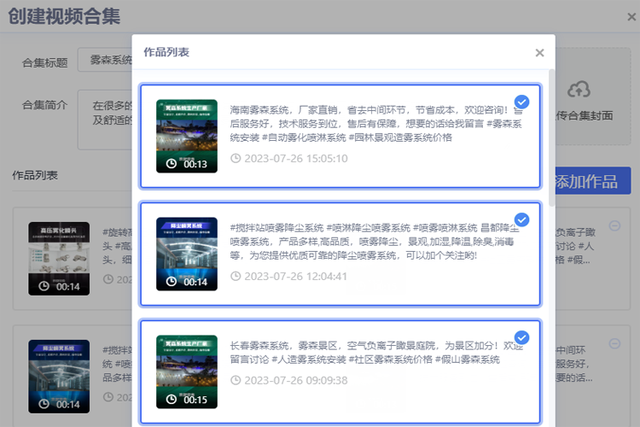The image size is (640, 427).
Task: Open the 00:14 thumbnail in the dialog
Action: click(x=187, y=254)
